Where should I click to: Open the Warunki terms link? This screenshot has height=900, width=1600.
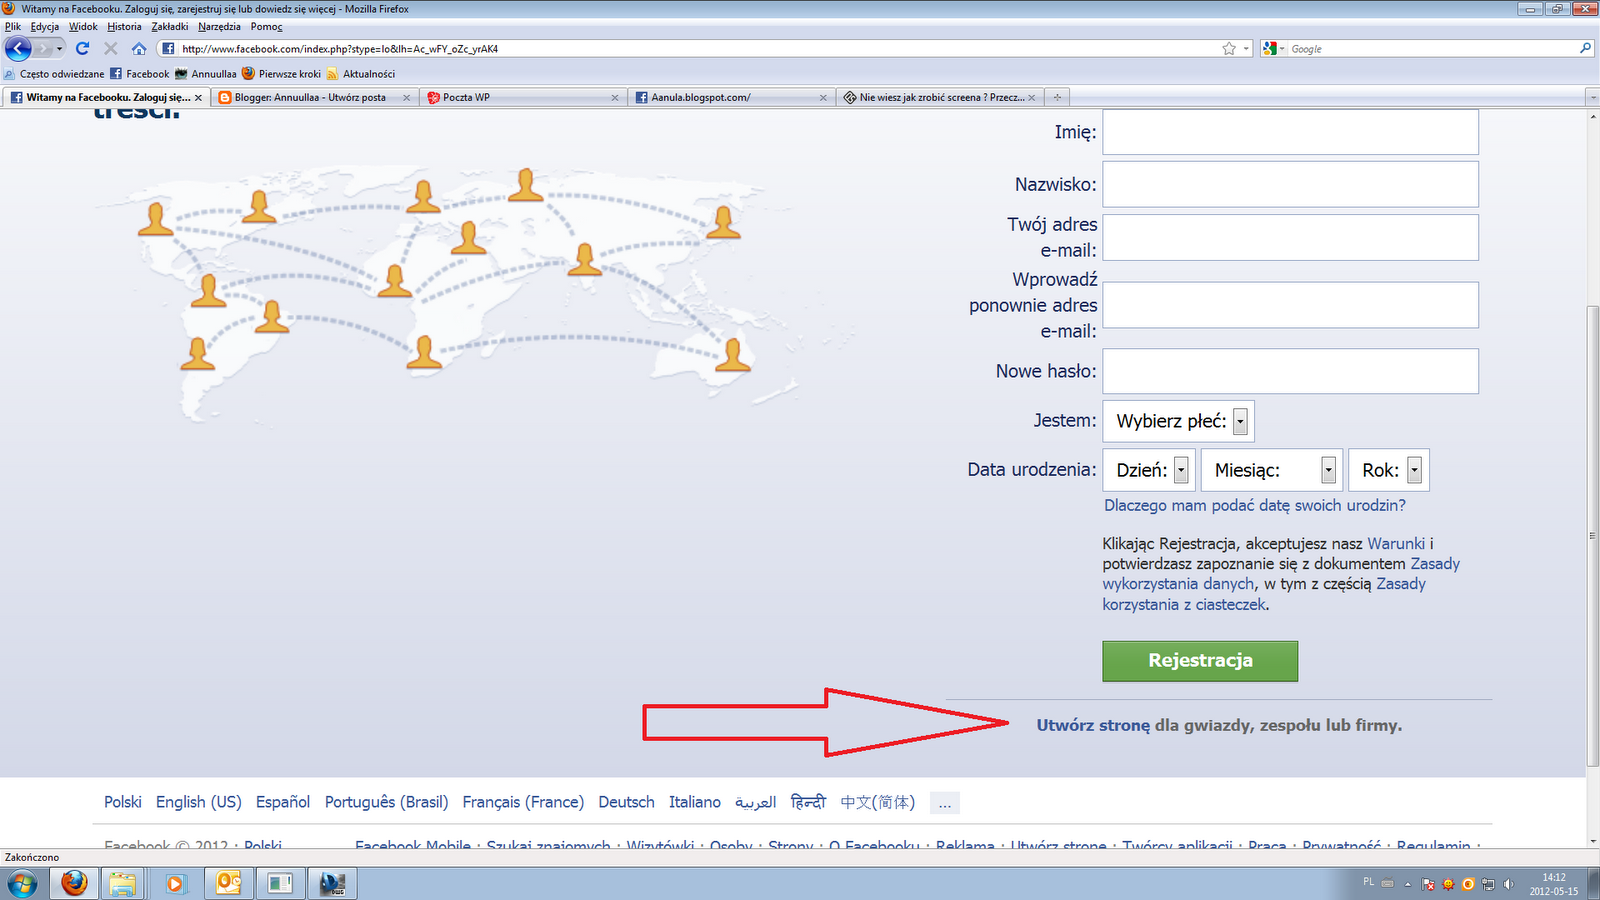coord(1396,544)
